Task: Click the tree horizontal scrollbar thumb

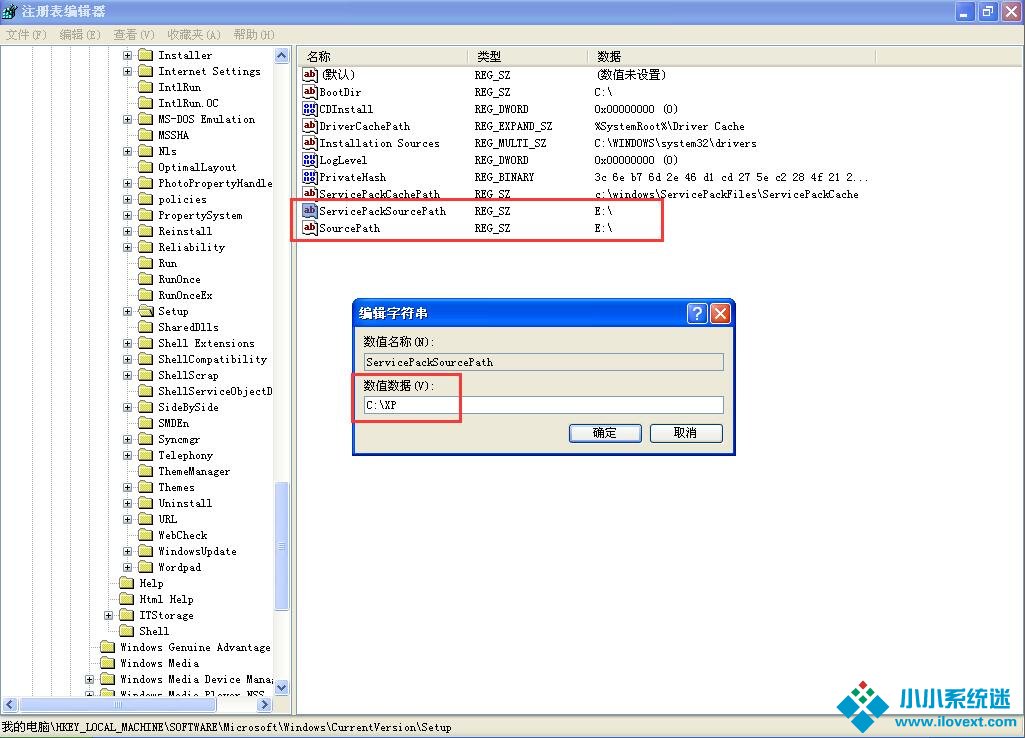Action: click(118, 705)
